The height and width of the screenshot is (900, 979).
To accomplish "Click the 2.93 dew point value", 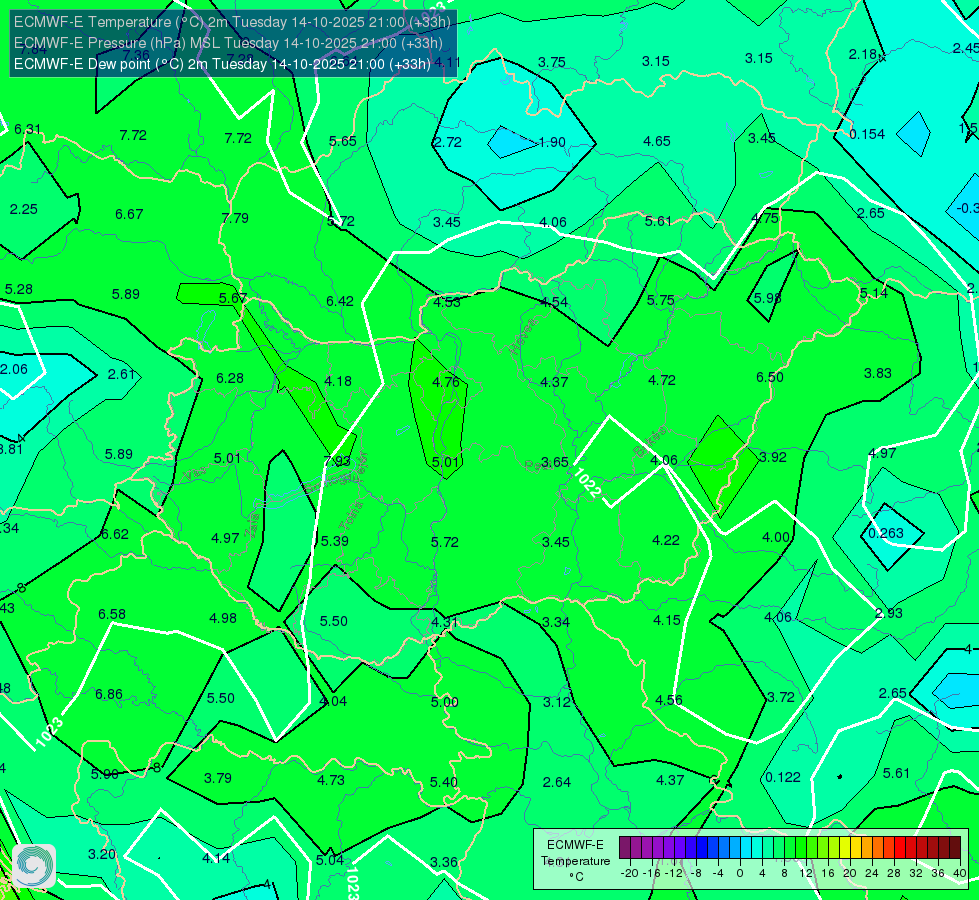I will click(x=888, y=613).
